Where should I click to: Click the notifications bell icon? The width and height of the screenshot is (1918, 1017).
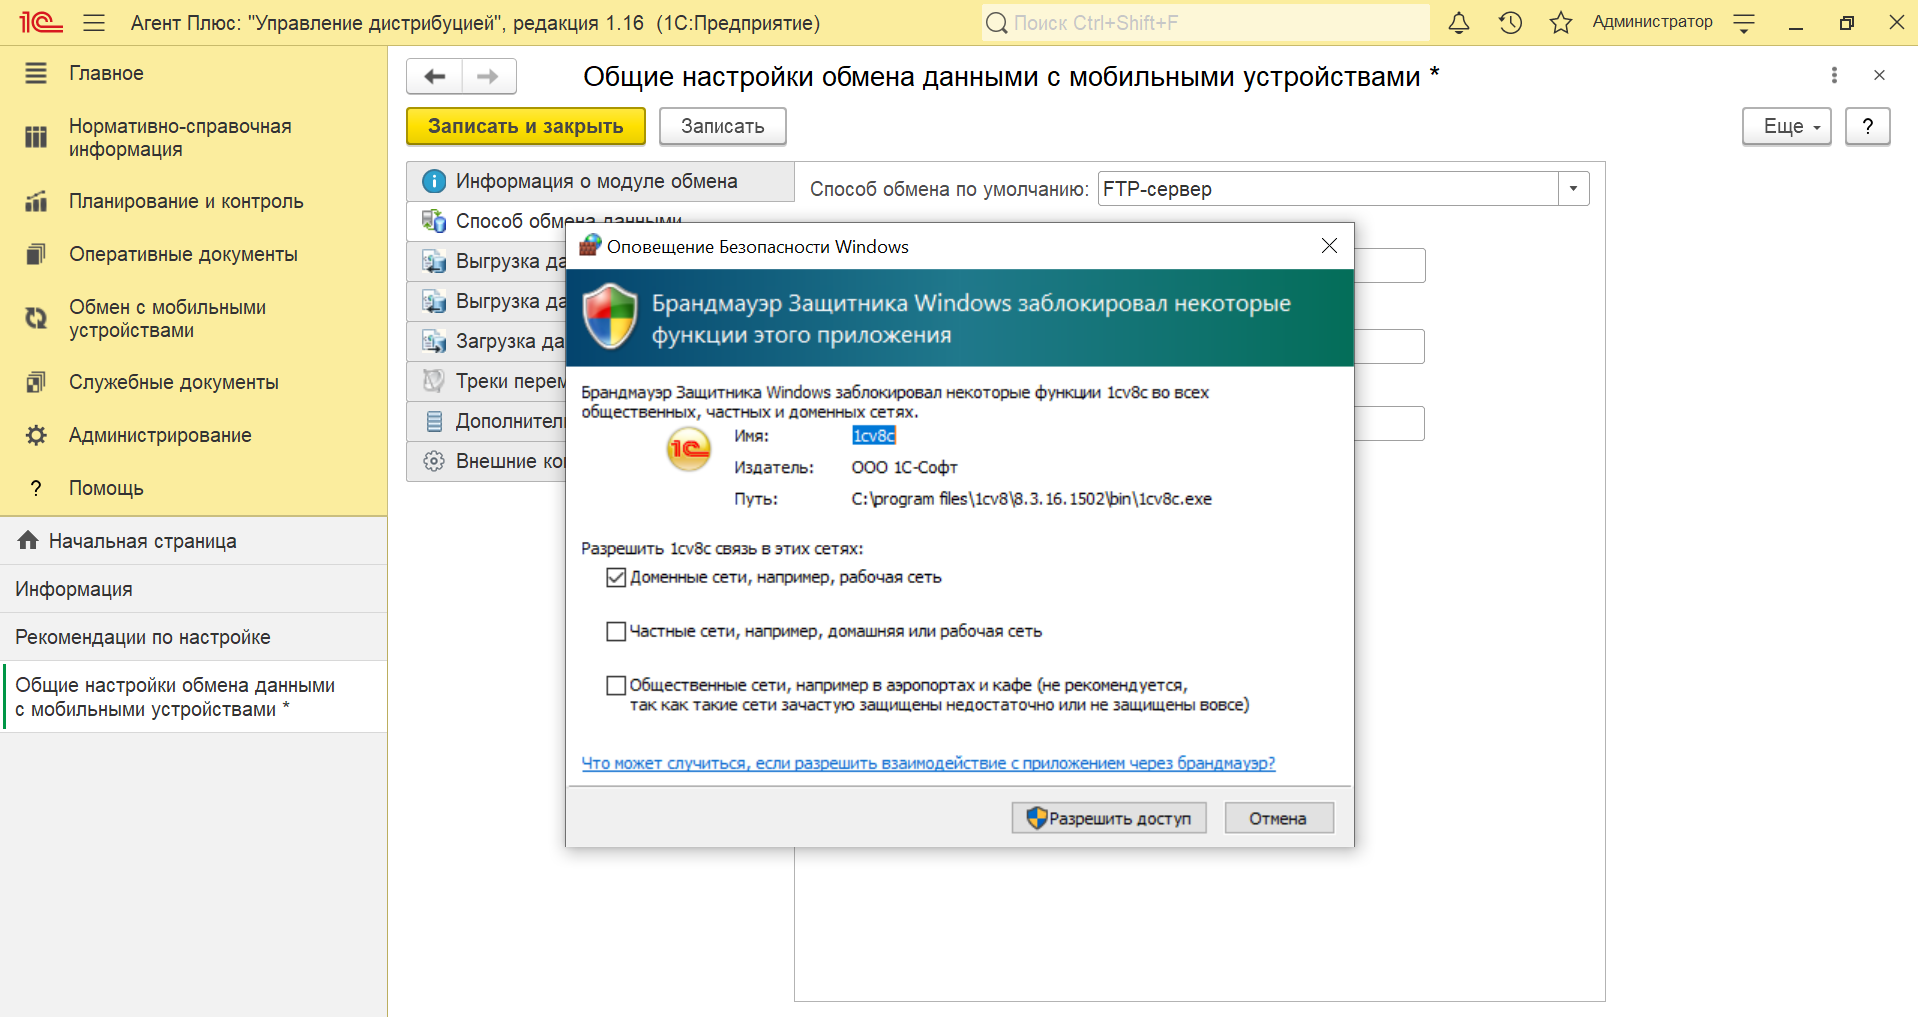pyautogui.click(x=1459, y=23)
